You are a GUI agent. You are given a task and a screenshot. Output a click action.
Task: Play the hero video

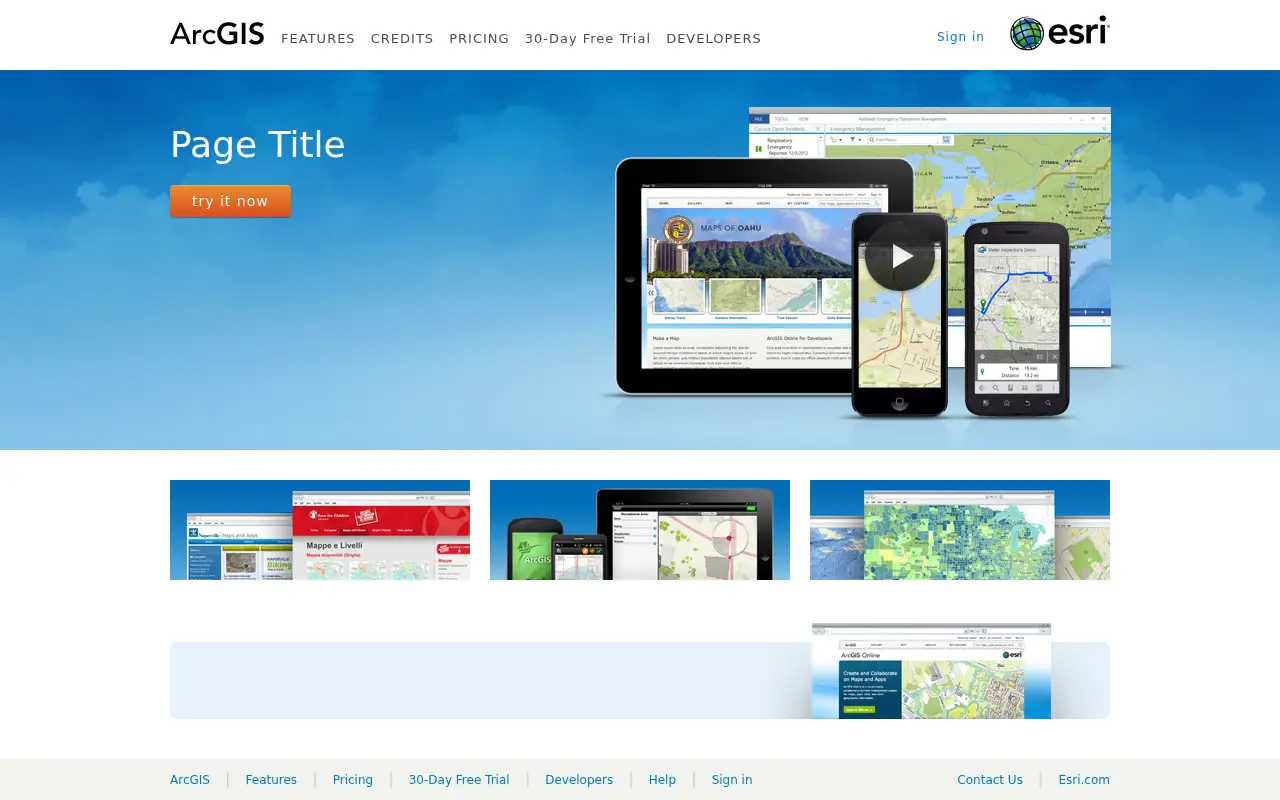click(900, 256)
